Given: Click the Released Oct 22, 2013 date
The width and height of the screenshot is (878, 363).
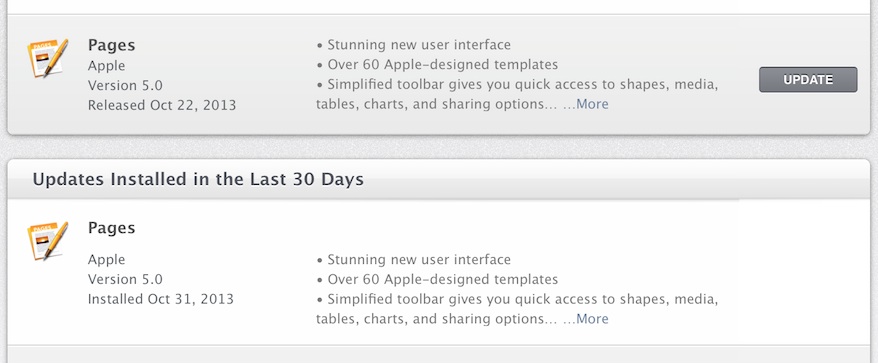Looking at the screenshot, I should (x=162, y=105).
